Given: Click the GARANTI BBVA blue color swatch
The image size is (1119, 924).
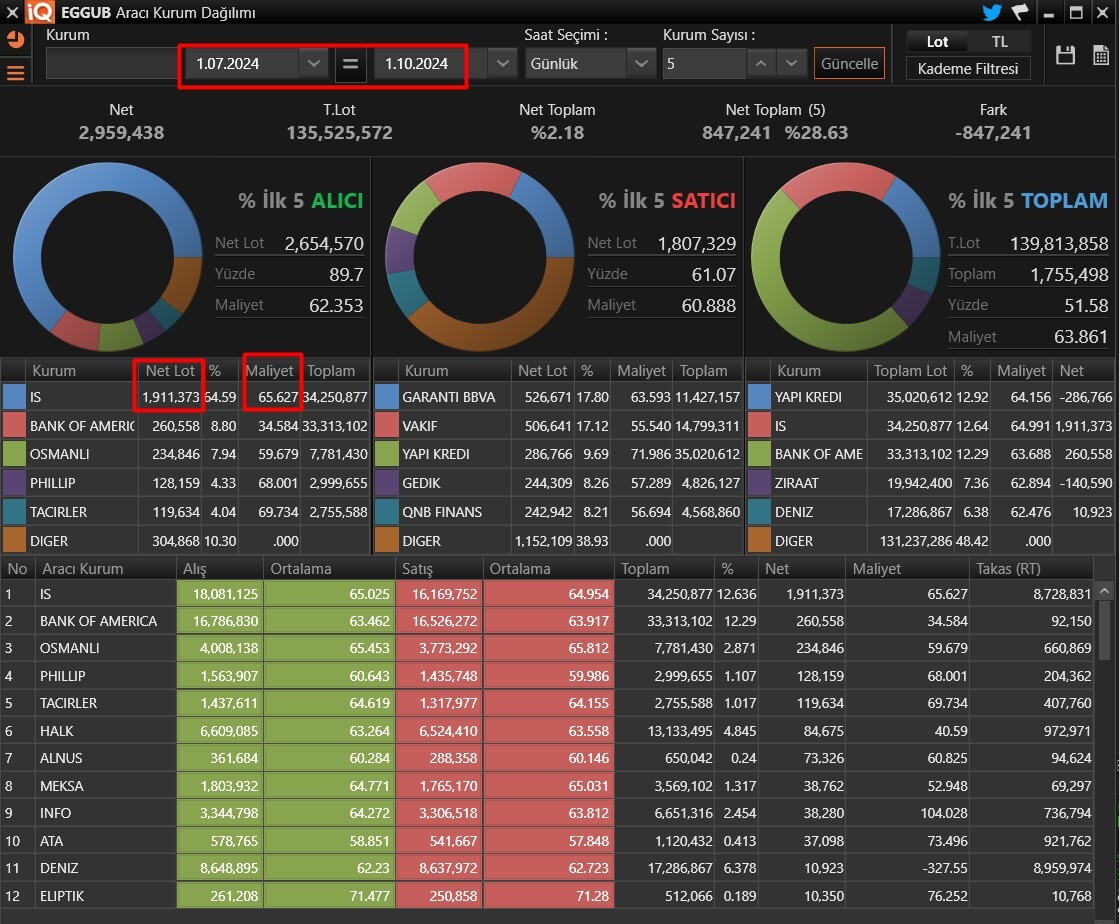Looking at the screenshot, I should pos(386,397).
